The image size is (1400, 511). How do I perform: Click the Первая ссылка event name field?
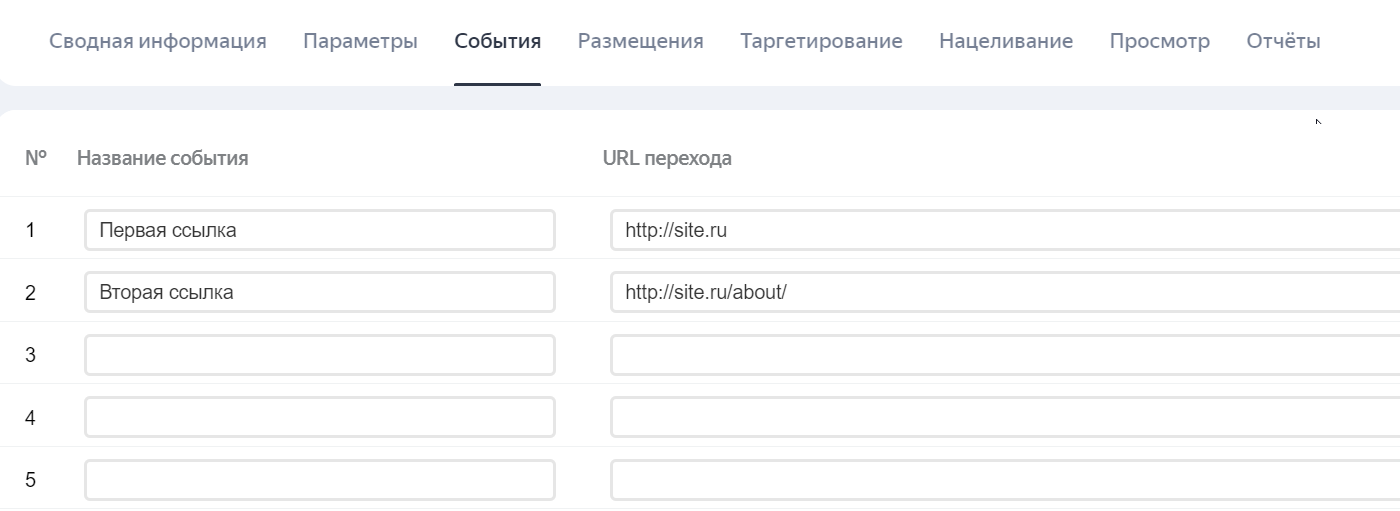click(319, 230)
